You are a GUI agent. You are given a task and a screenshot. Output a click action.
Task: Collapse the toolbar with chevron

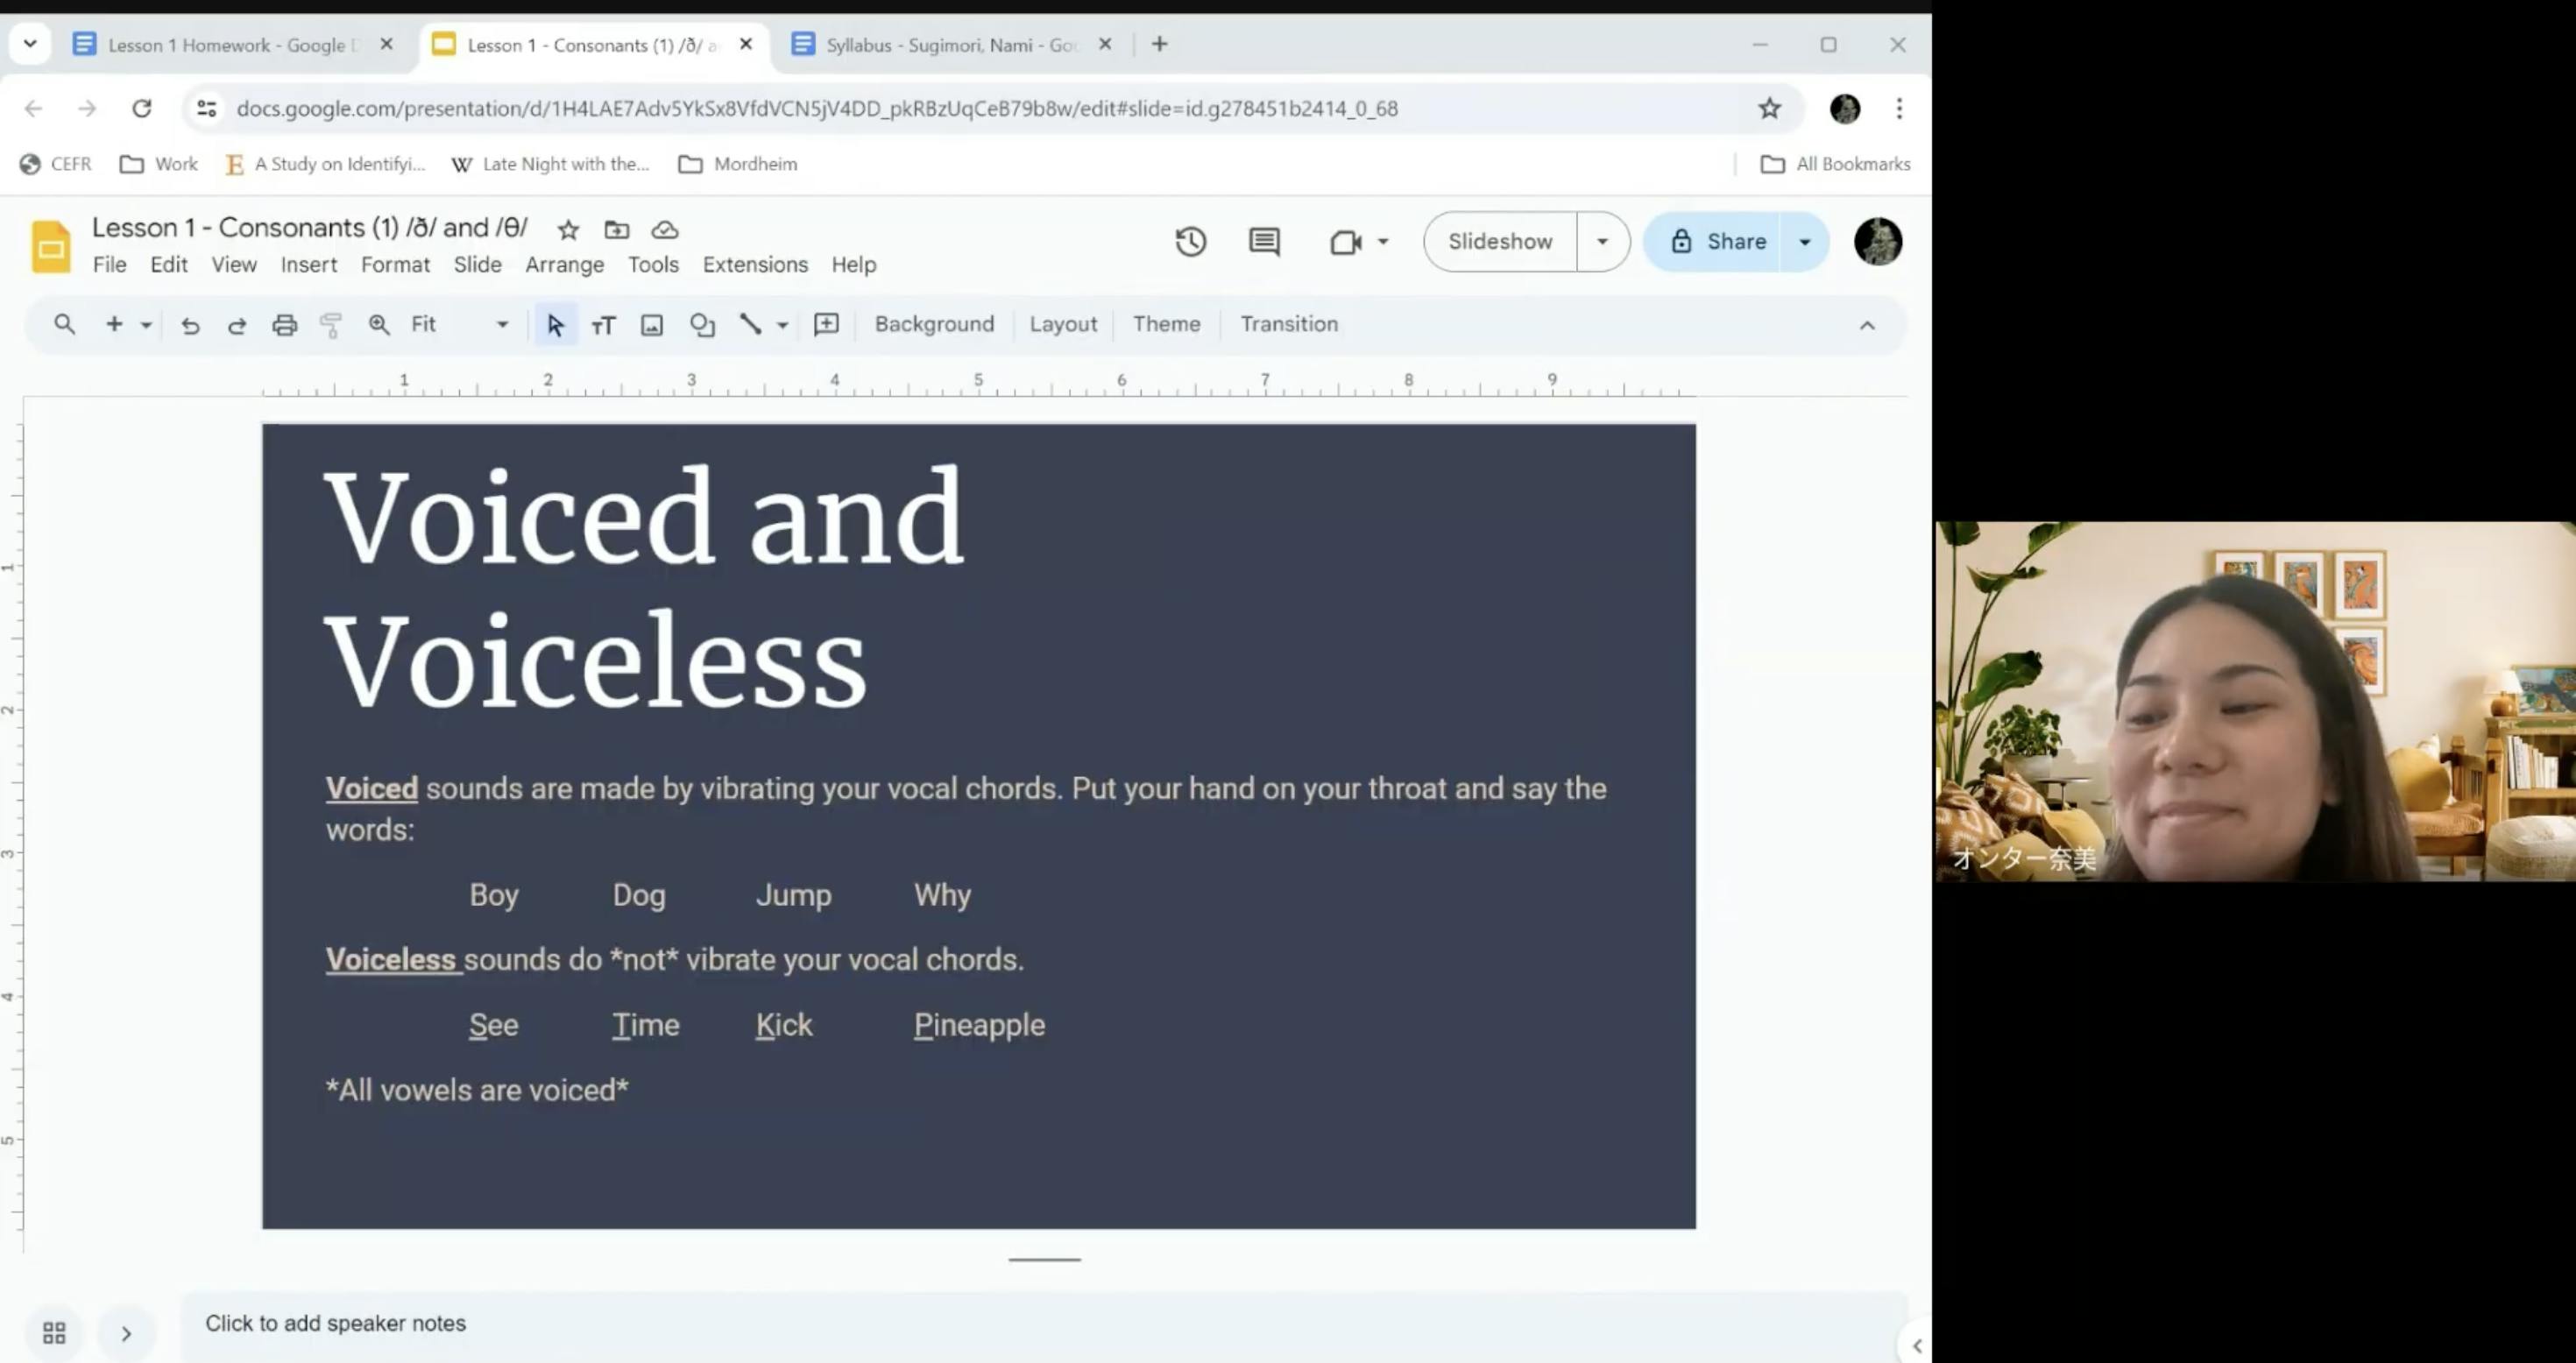1866,325
